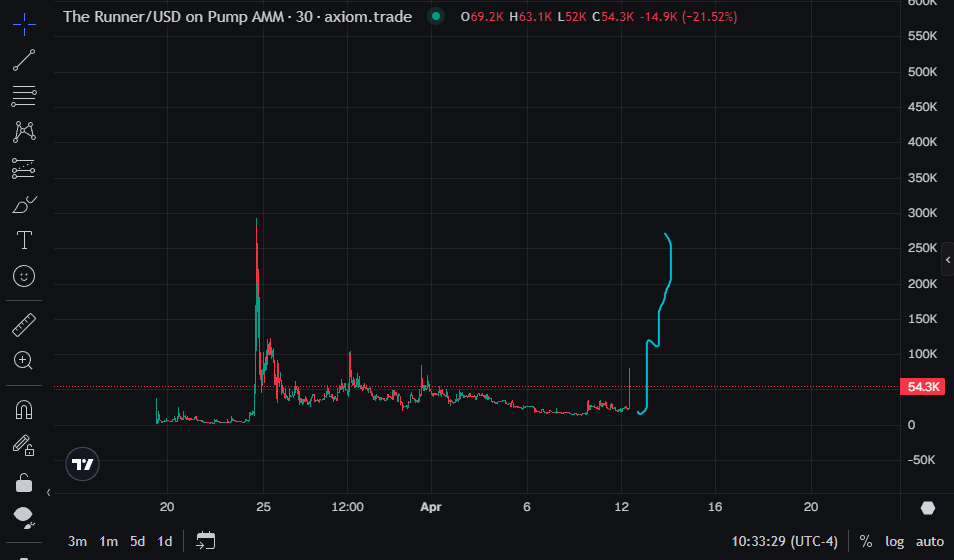The width and height of the screenshot is (954, 560).
Task: Select the text annotation tool
Action: (24, 240)
